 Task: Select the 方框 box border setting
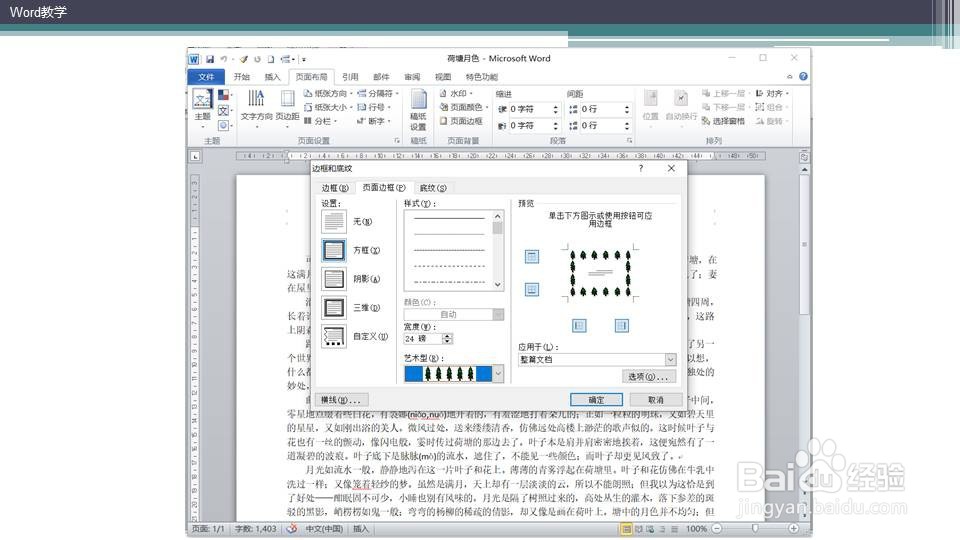point(334,250)
